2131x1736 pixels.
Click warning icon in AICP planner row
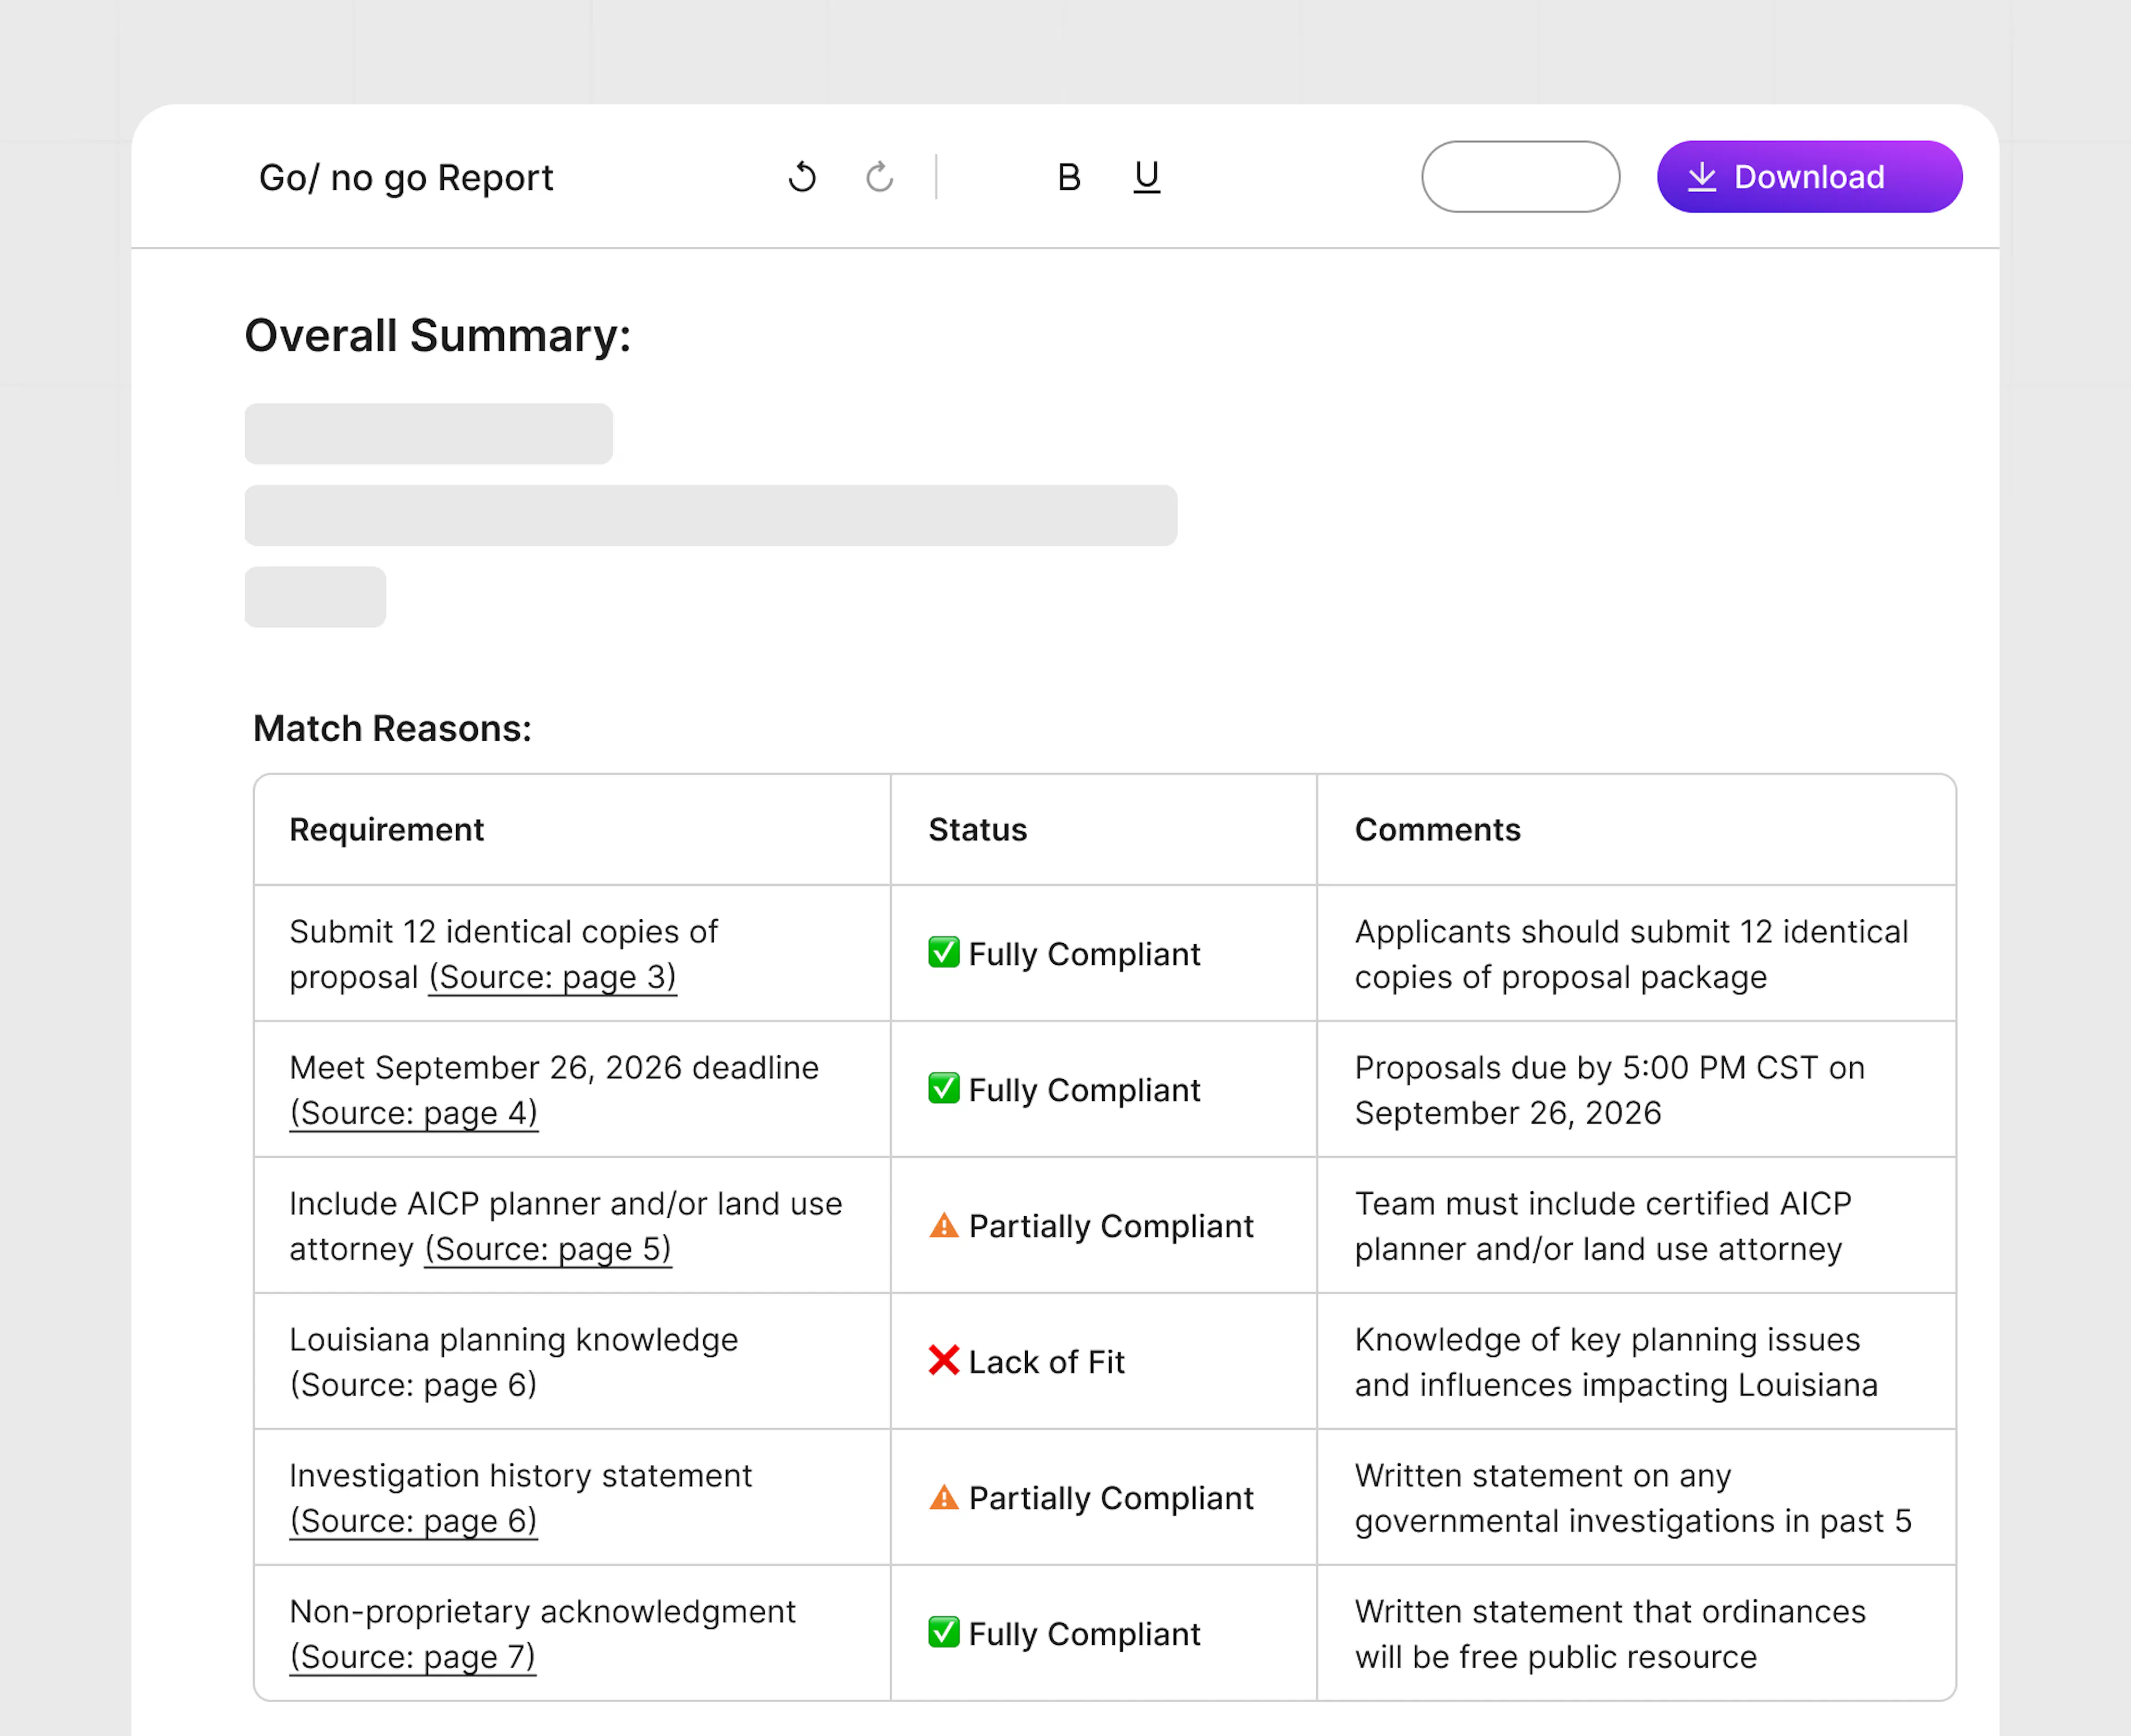pyautogui.click(x=943, y=1226)
